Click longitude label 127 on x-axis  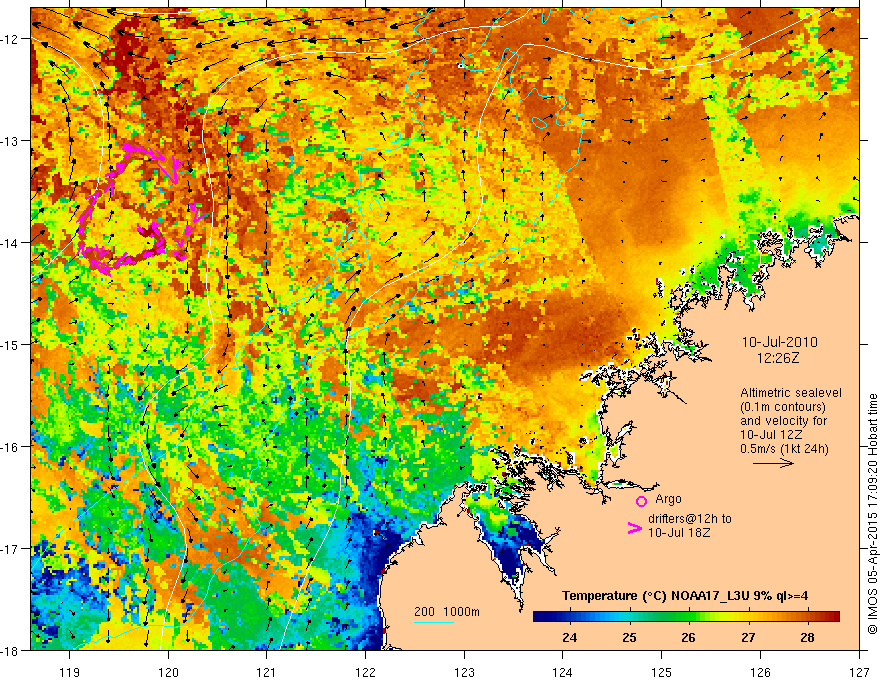pos(859,672)
